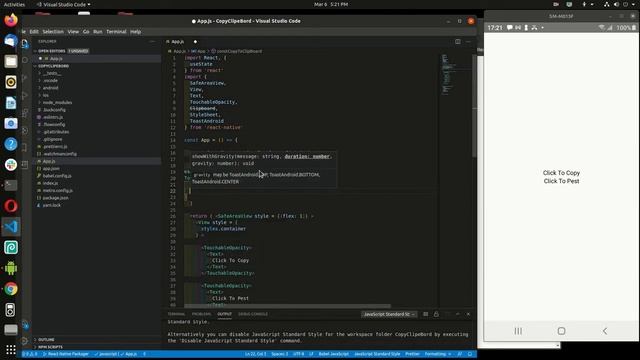Open Source Control view in activity bar
Screen dimensions: 640x360
tap(25, 78)
